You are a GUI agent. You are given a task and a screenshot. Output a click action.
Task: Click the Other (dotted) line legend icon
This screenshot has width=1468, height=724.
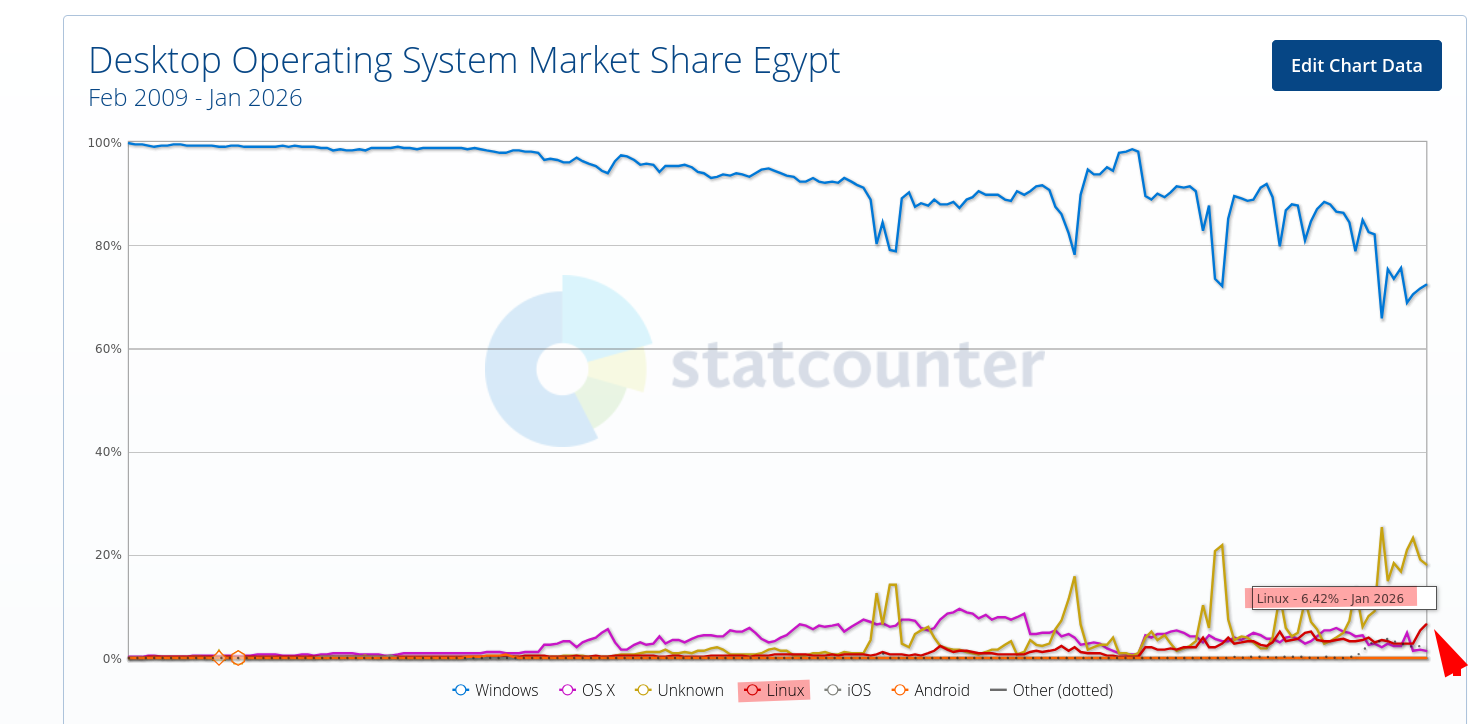[x=997, y=690]
